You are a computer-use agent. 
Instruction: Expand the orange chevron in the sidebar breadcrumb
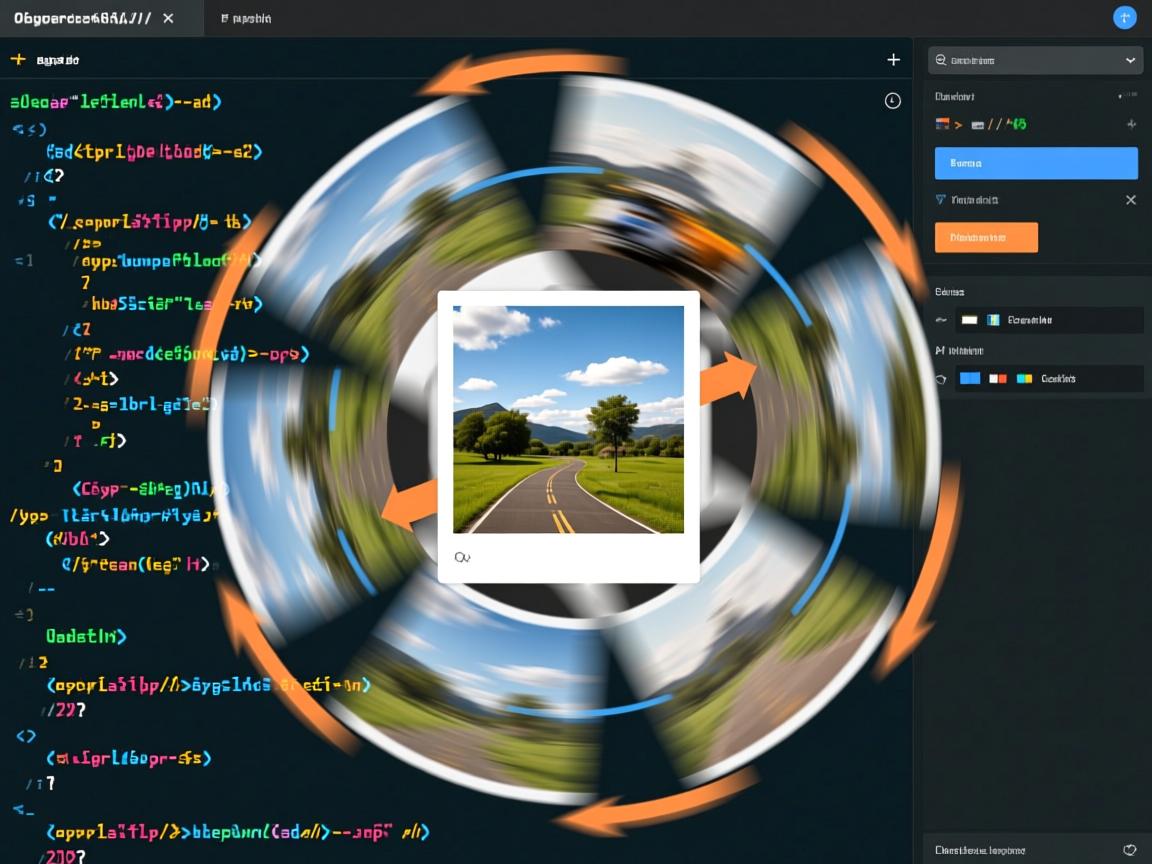[x=958, y=125]
